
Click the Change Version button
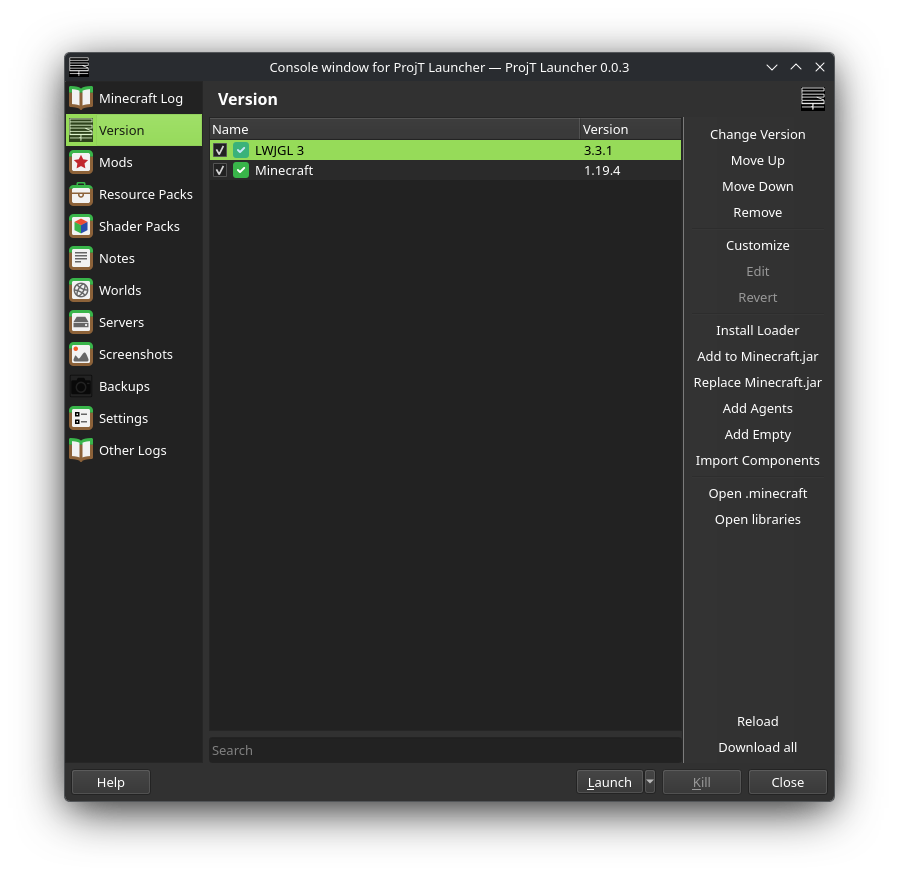[x=757, y=134]
